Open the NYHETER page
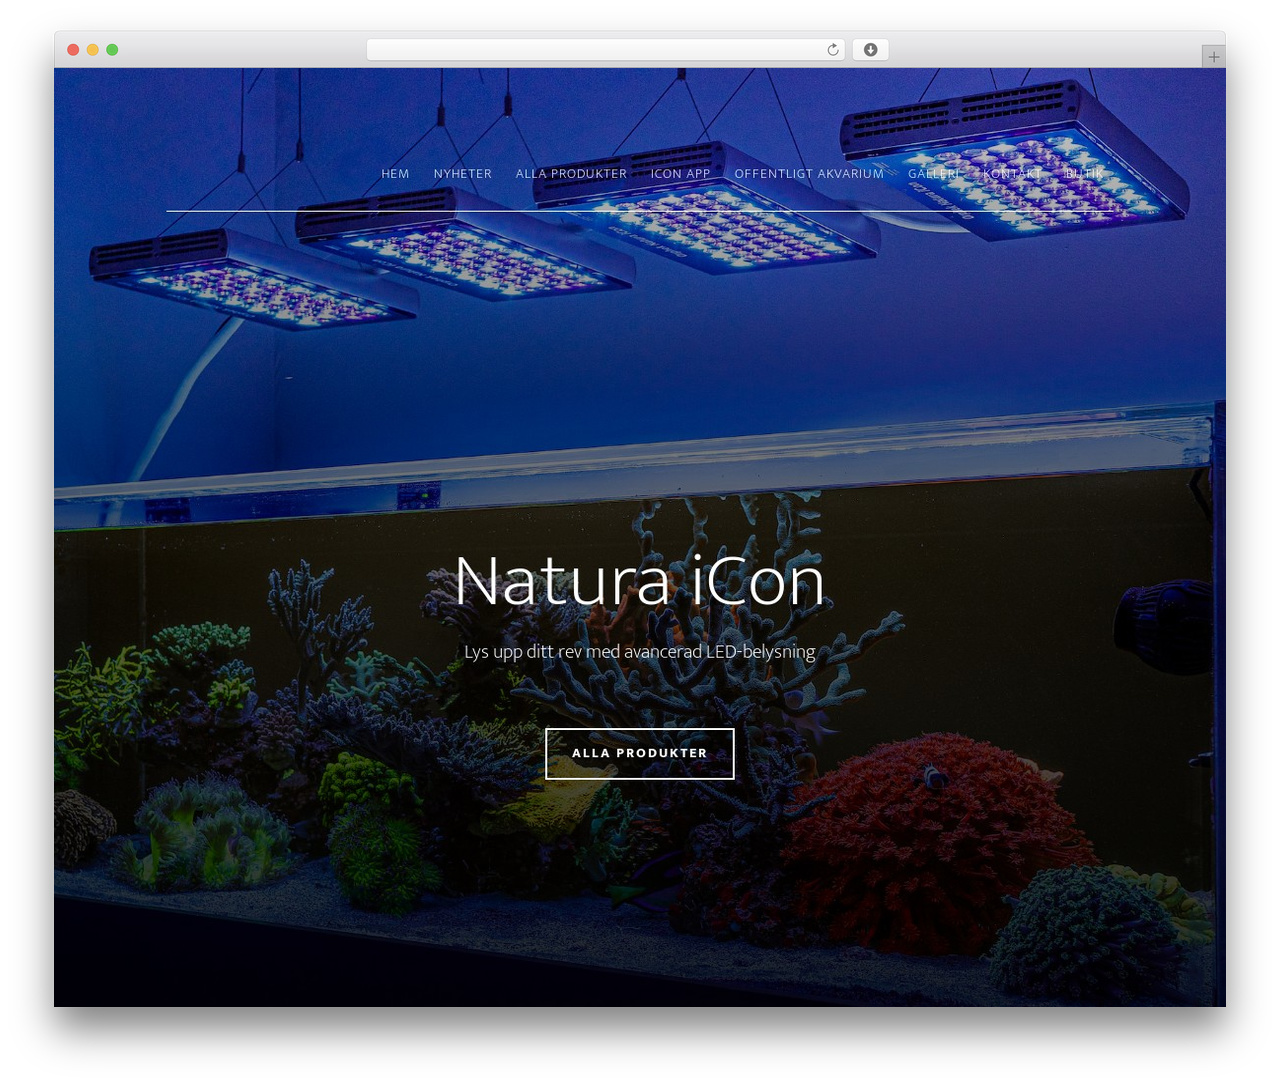Viewport: 1280px width, 1084px height. tap(463, 174)
